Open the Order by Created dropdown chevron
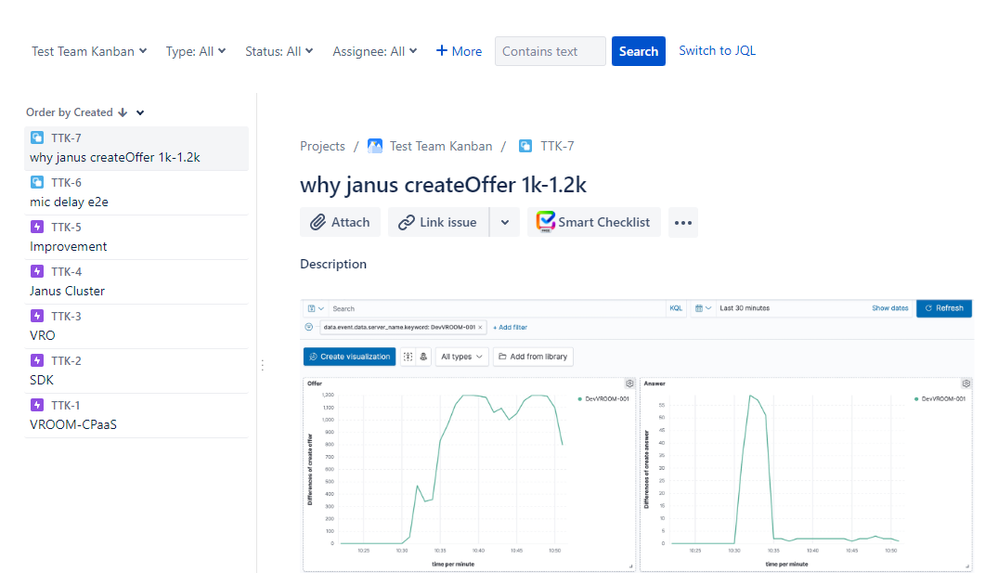 140,113
